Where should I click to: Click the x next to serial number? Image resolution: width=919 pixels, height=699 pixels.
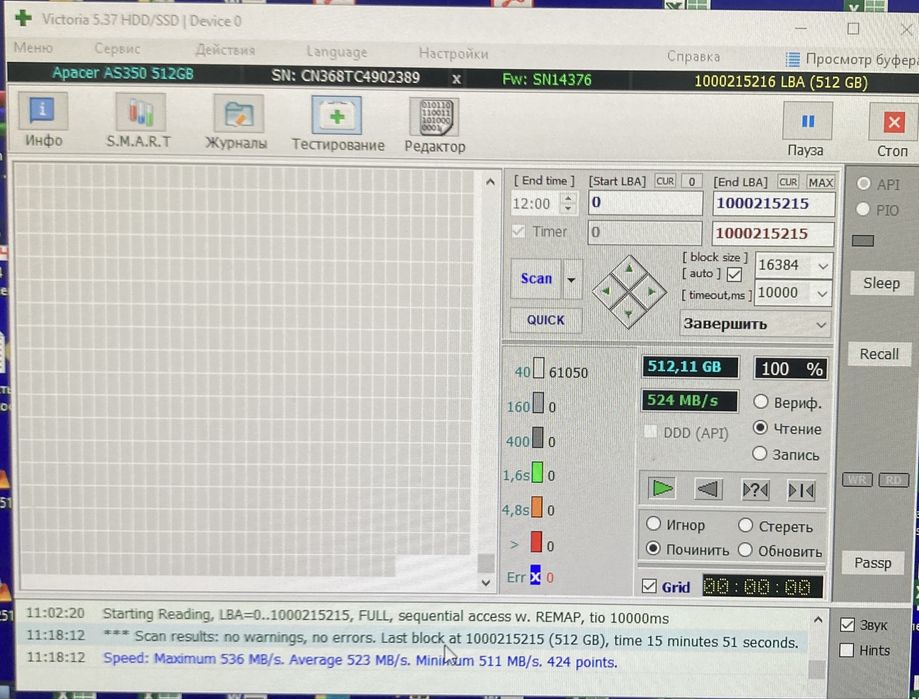click(456, 79)
